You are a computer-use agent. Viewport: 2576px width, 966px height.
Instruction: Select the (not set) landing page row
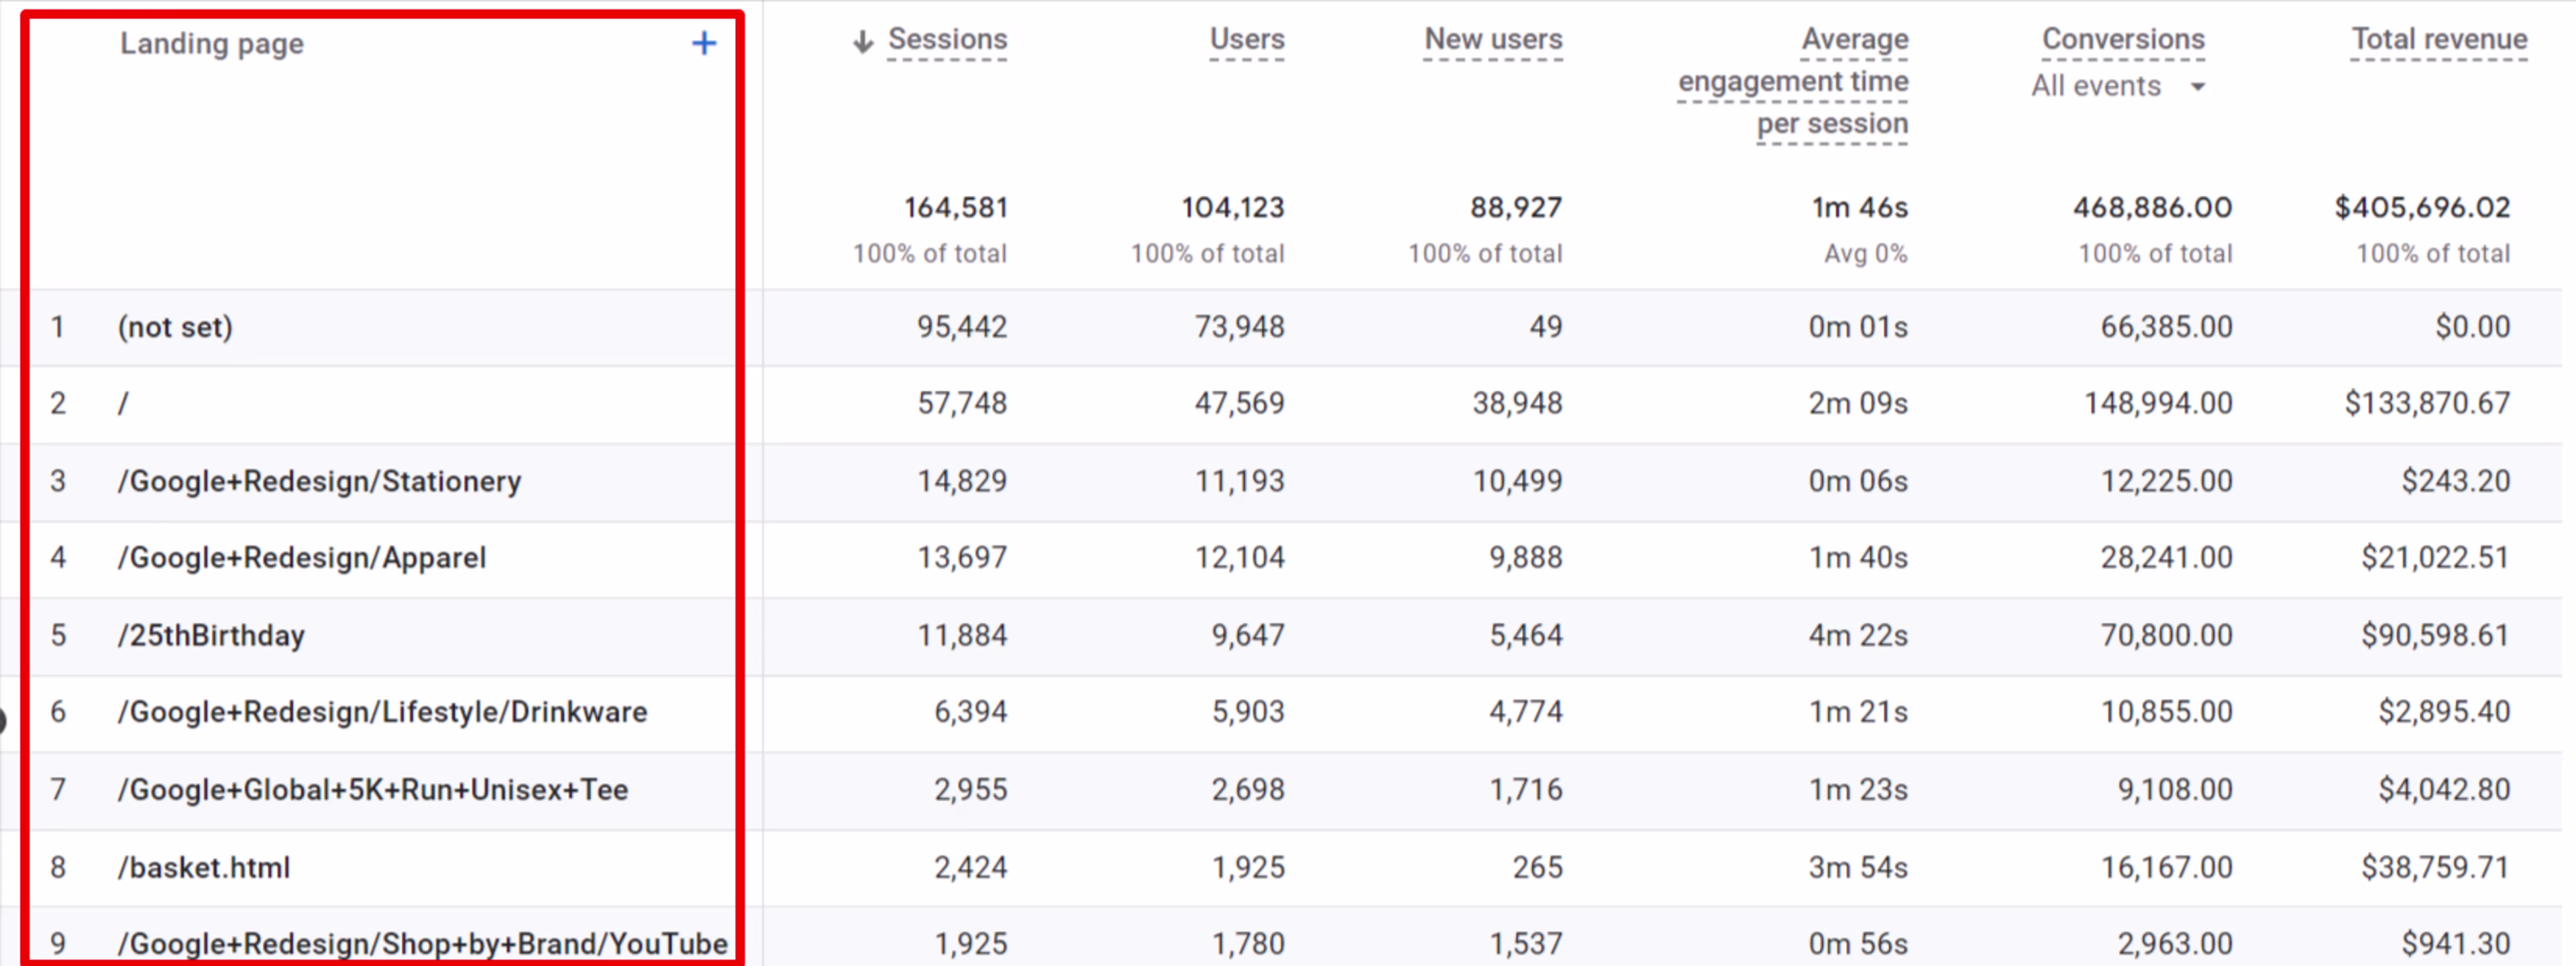175,327
